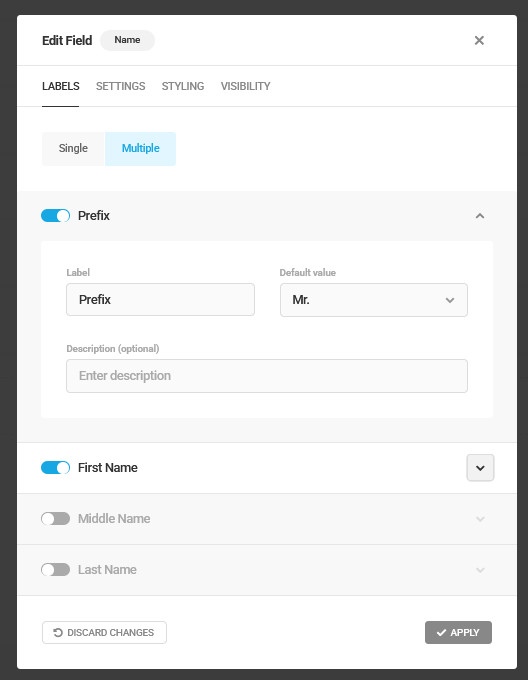Expand the Last Name section chevron

[x=480, y=570]
